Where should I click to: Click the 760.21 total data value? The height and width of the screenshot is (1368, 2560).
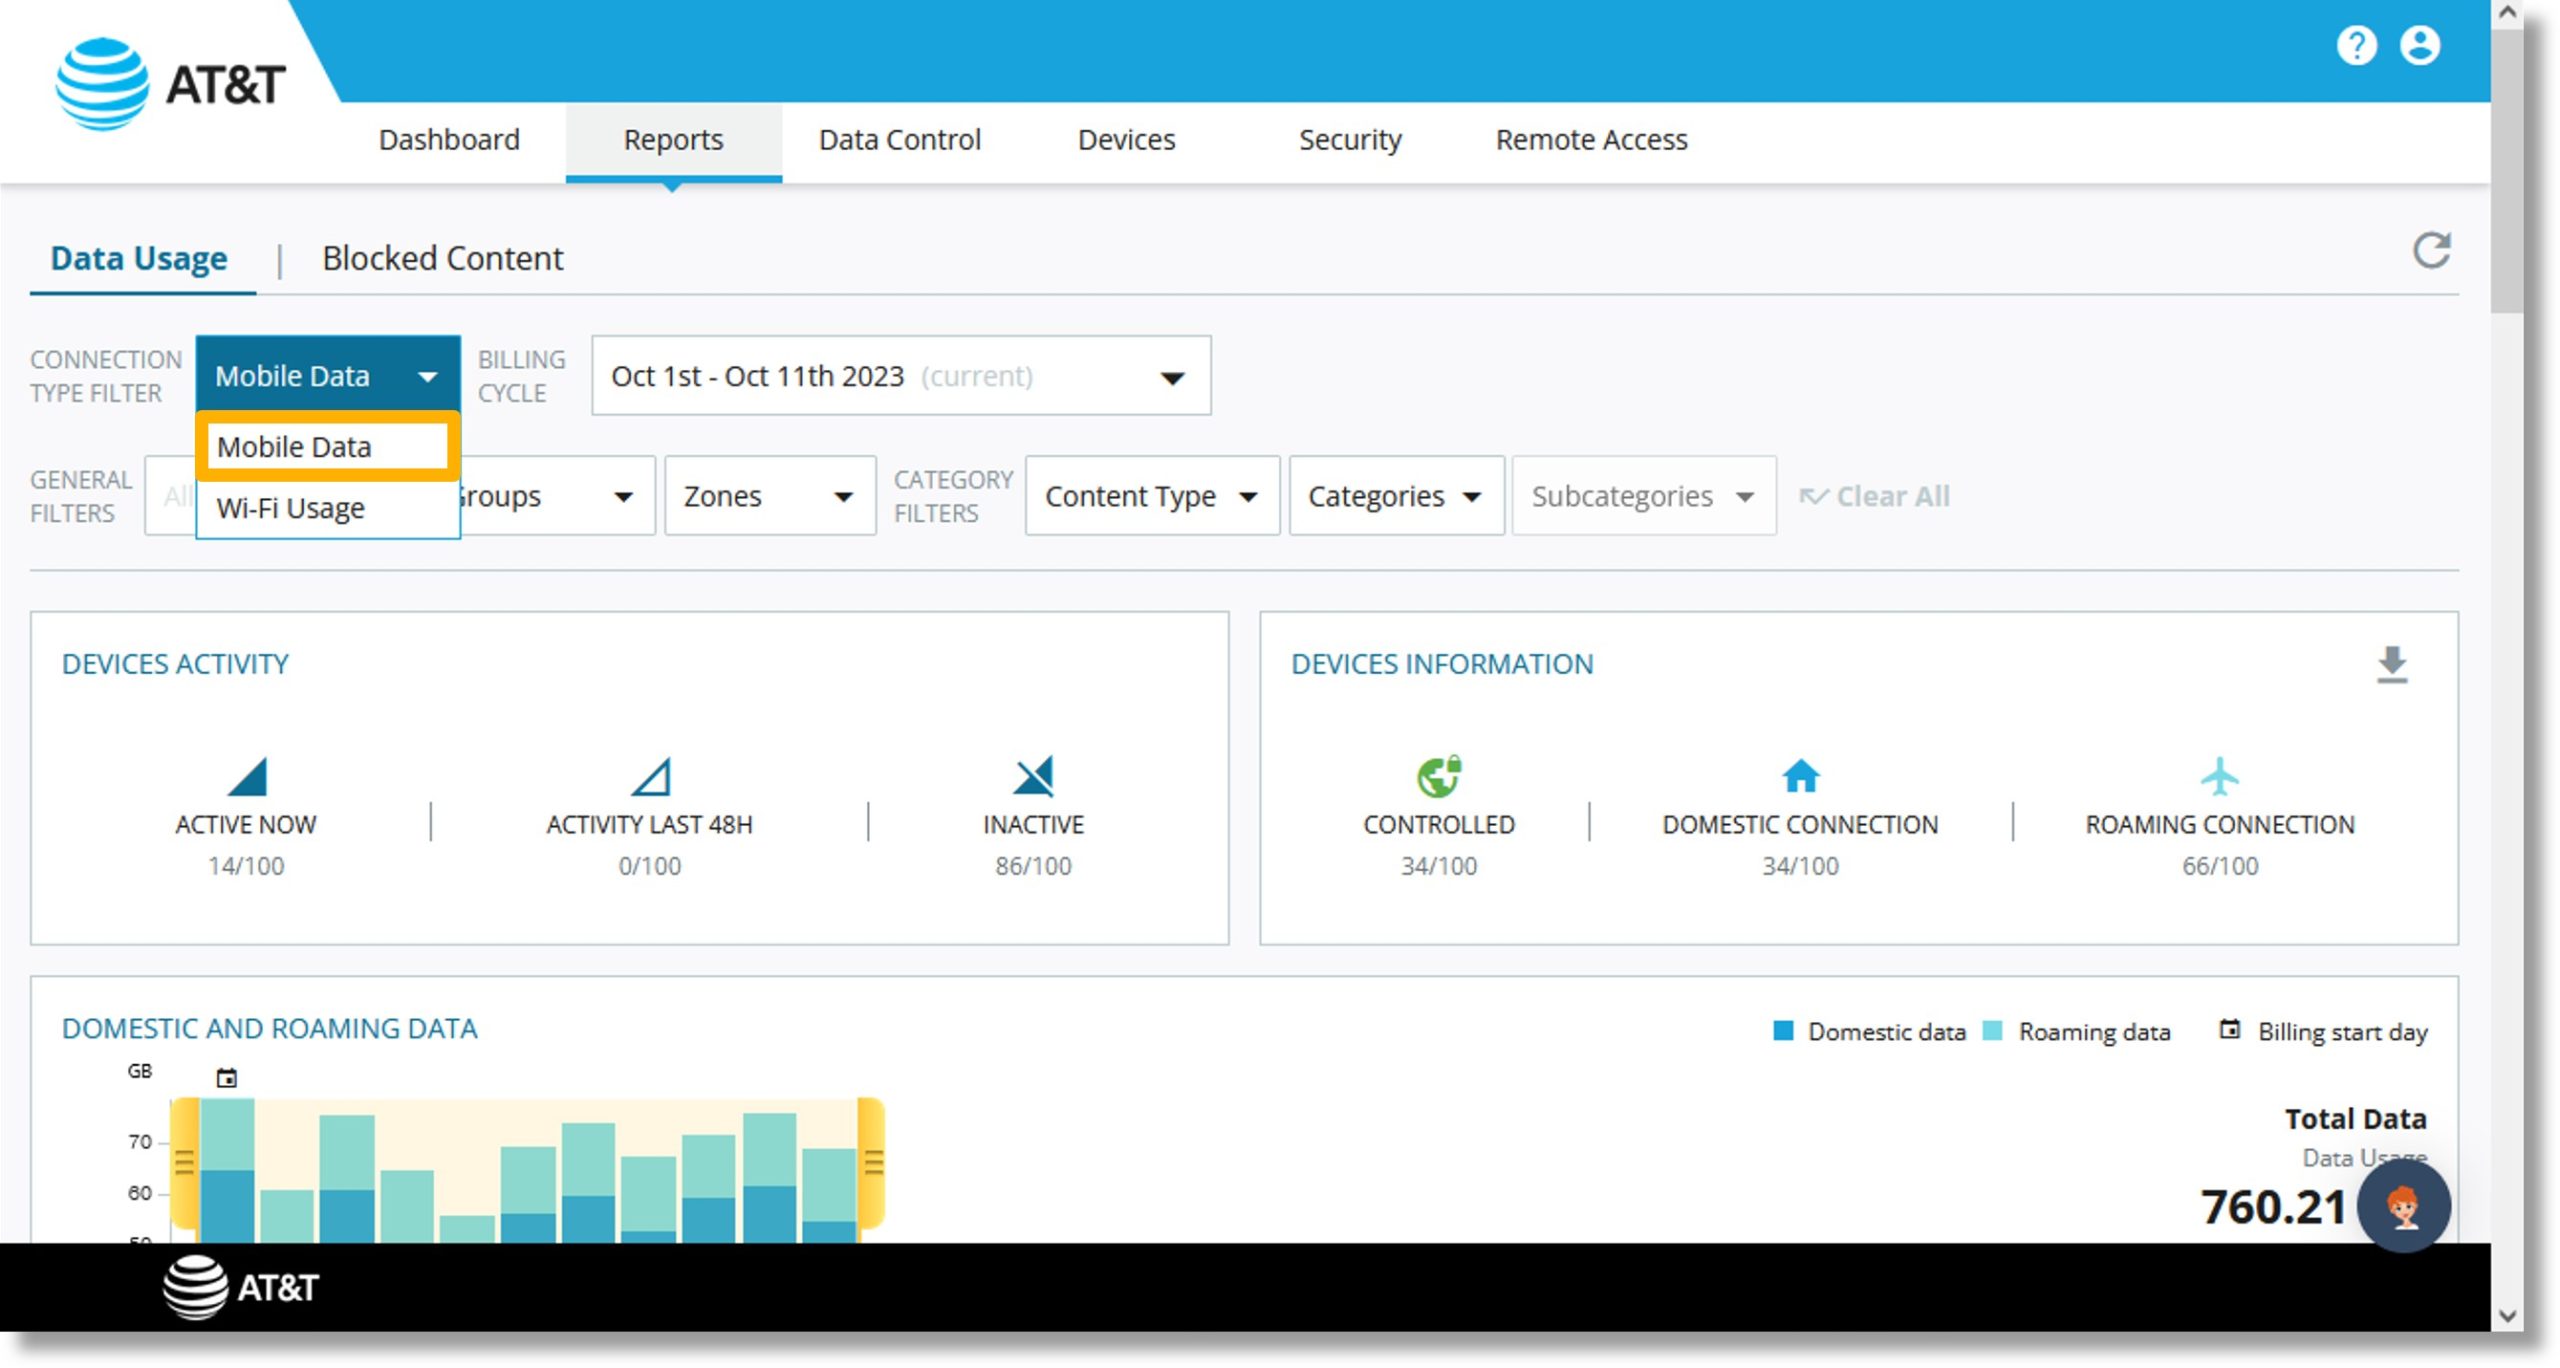(2273, 1207)
